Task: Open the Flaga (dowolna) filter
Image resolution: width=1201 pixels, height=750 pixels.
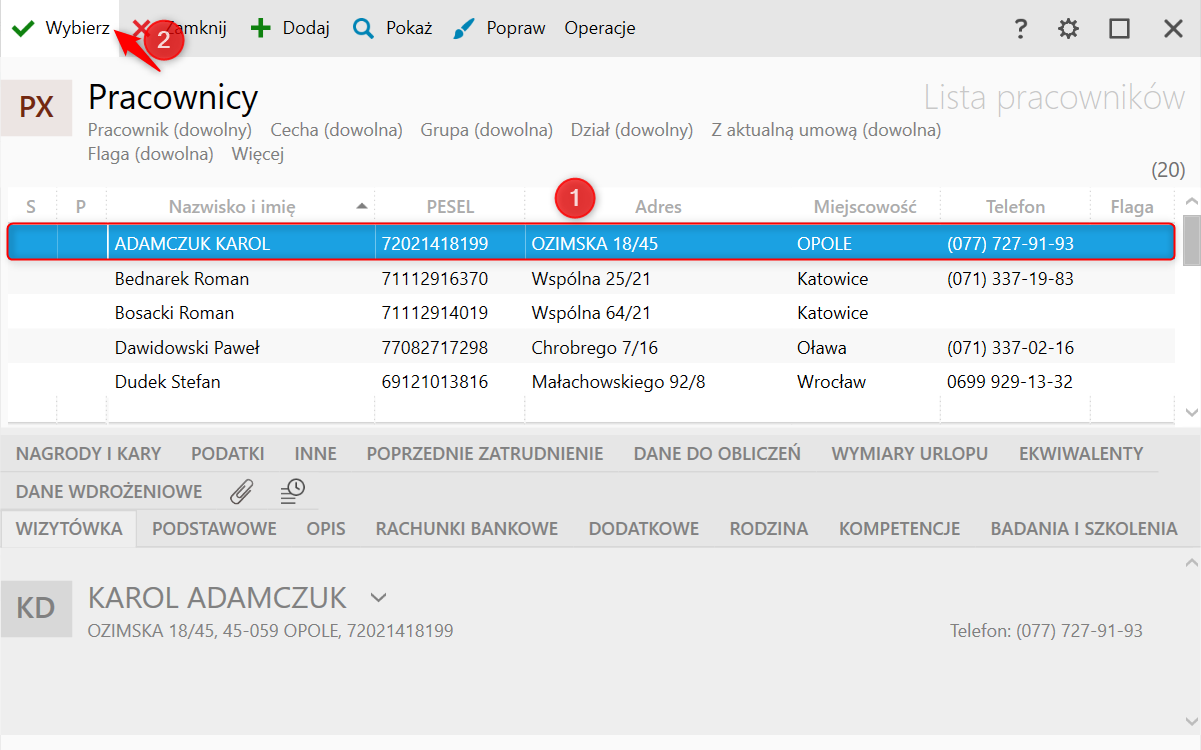Action: click(x=151, y=154)
